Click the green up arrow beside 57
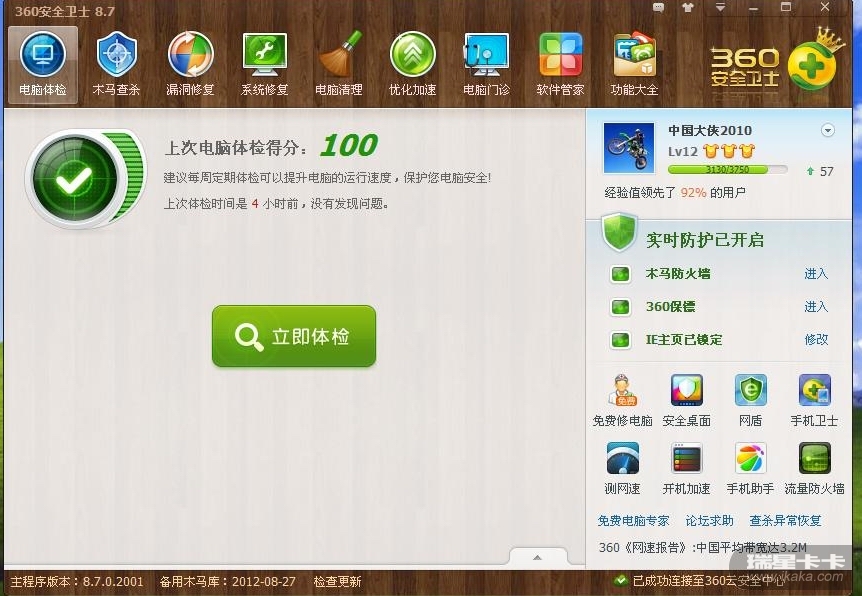The height and width of the screenshot is (596, 862). 810,172
